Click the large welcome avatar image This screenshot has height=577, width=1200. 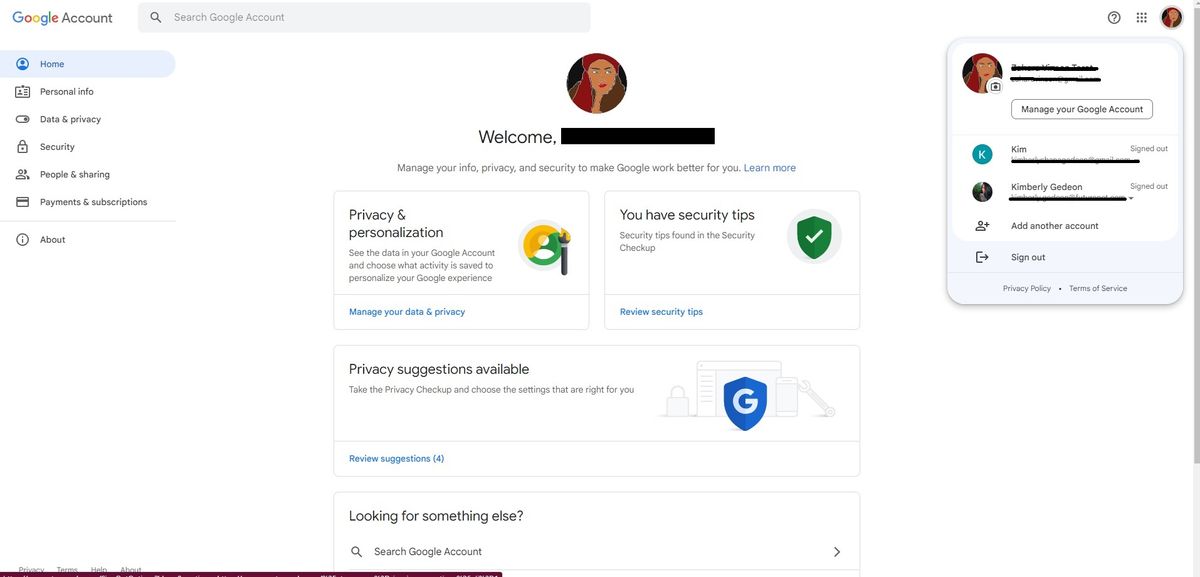[x=597, y=82]
